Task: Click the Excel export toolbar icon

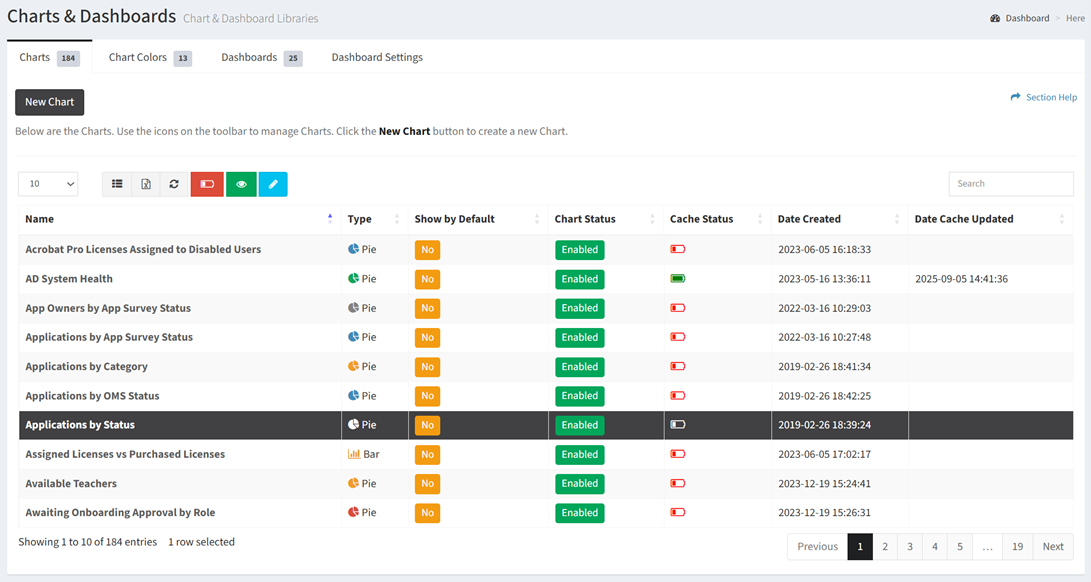Action: (x=146, y=184)
